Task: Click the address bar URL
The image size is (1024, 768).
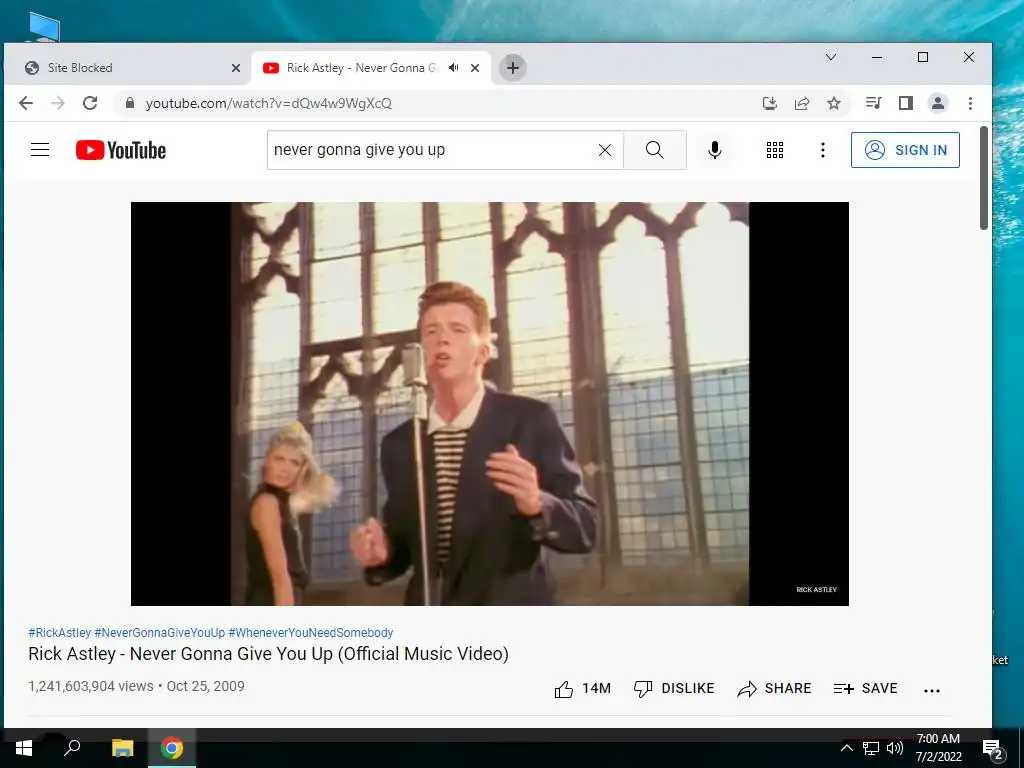Action: click(268, 103)
